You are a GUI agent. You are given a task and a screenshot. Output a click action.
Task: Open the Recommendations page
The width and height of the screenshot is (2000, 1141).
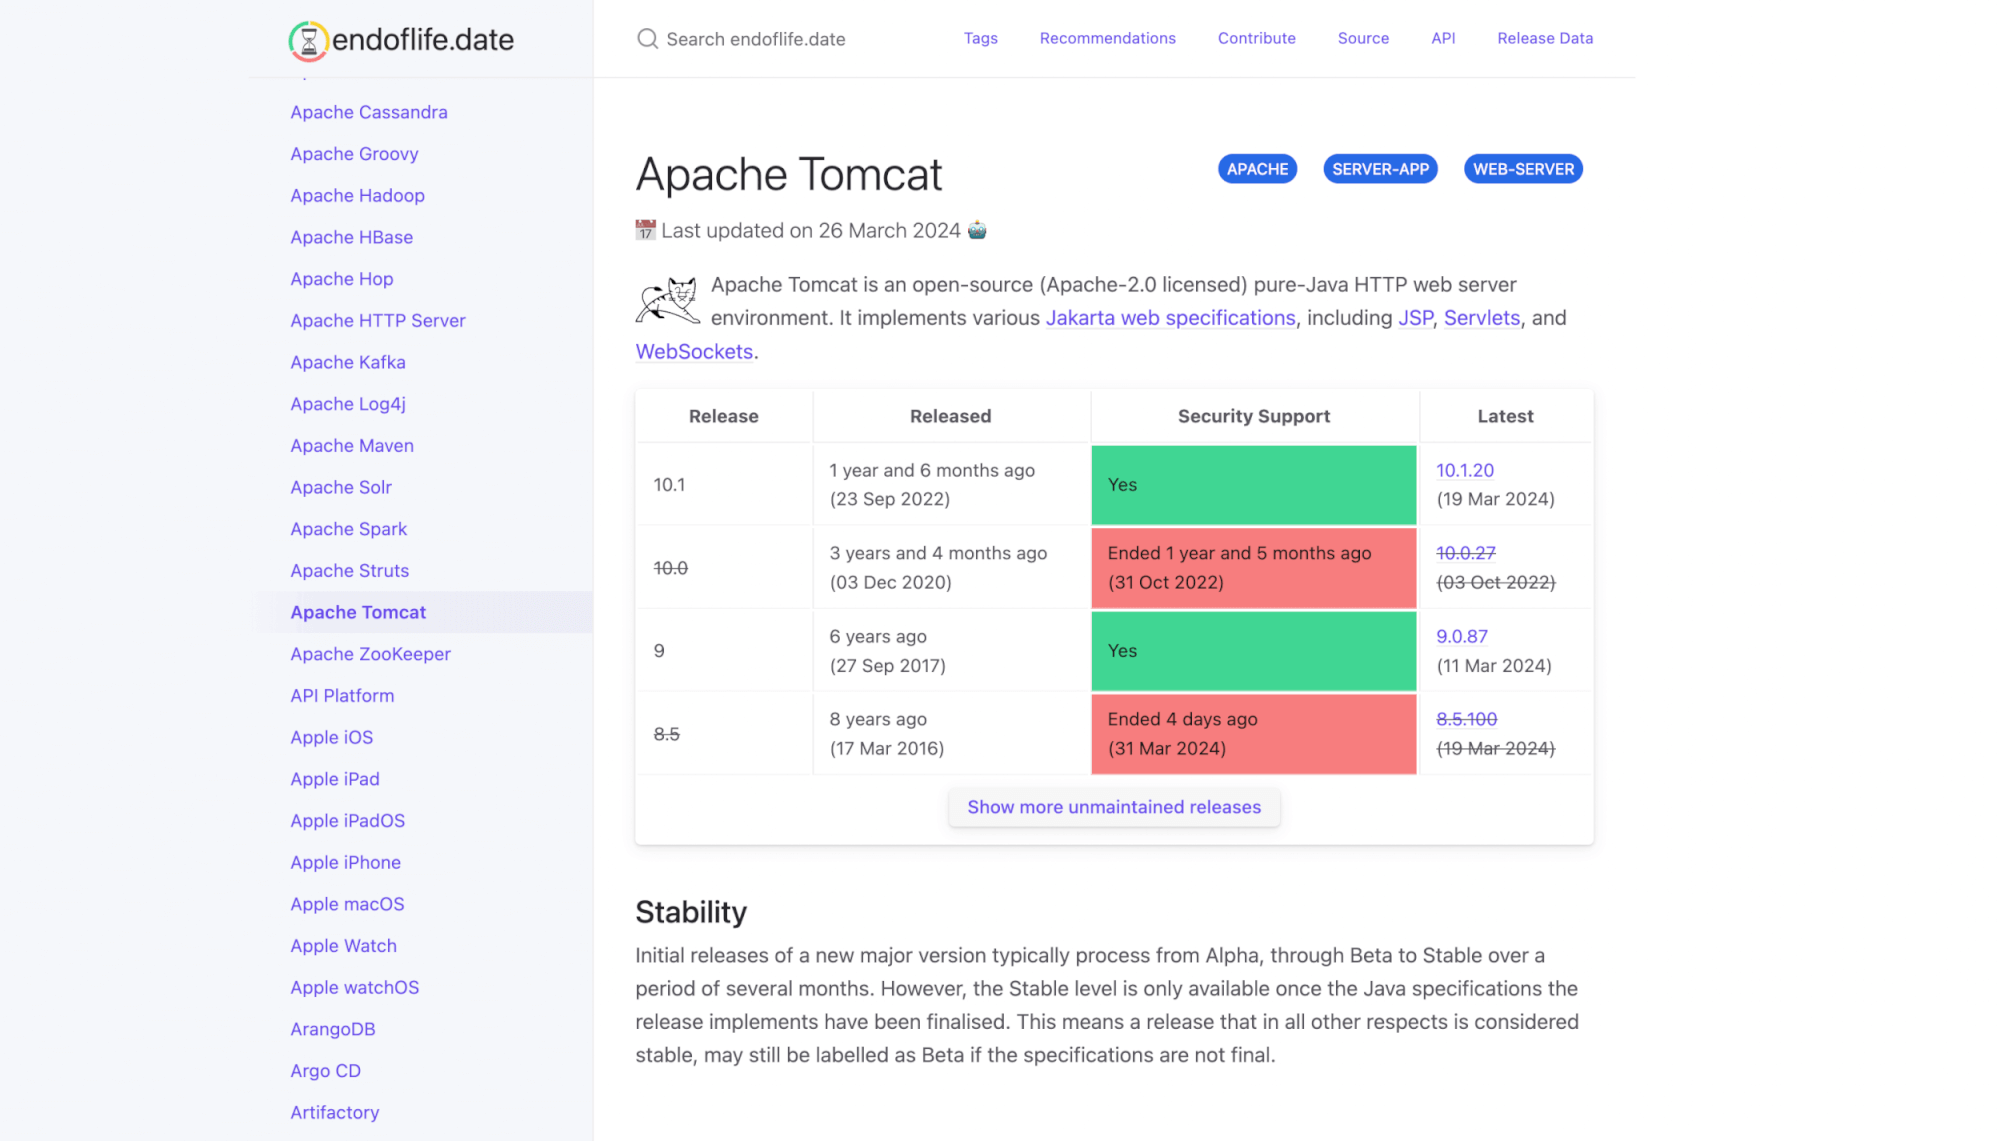point(1107,38)
